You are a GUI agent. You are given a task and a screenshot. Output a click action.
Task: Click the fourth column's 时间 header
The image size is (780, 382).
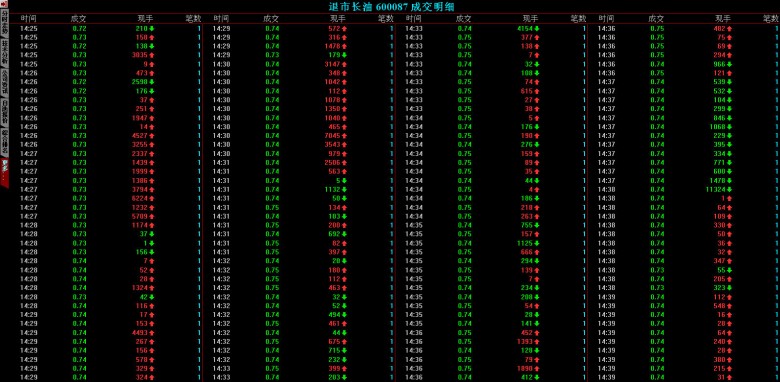(x=606, y=18)
